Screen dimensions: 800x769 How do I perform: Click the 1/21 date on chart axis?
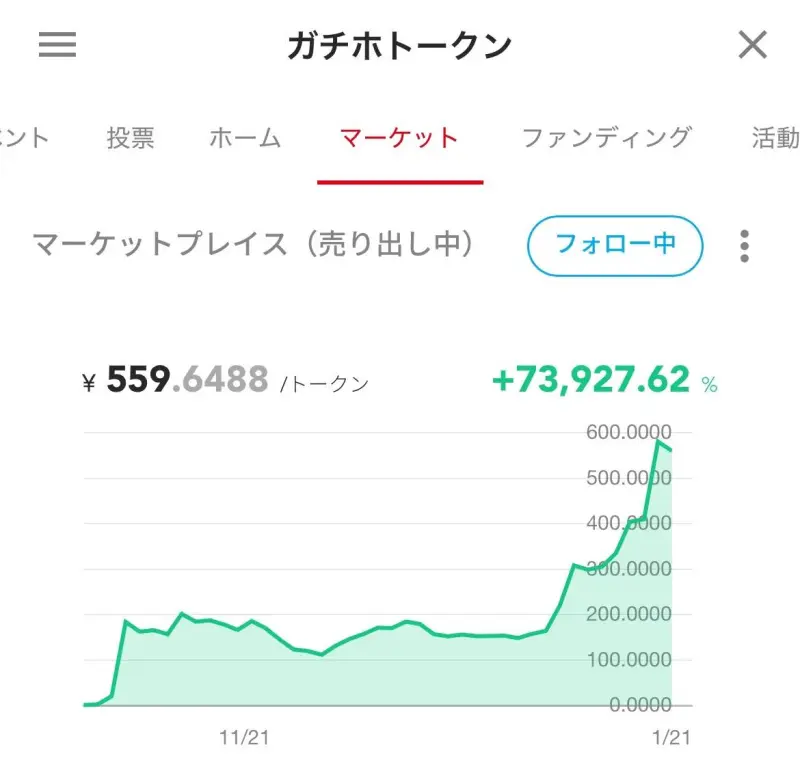(671, 738)
